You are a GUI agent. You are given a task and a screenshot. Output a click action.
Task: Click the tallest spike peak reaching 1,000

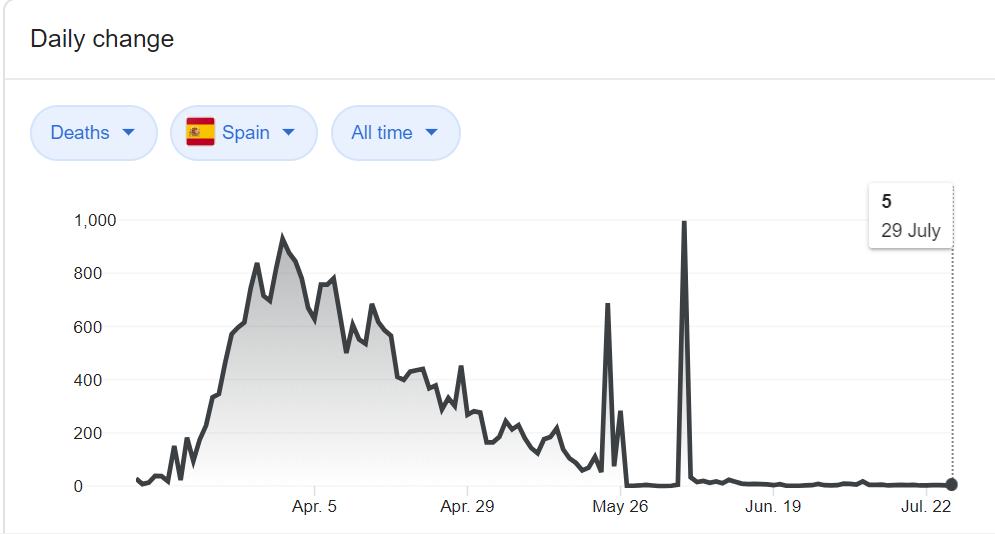(684, 222)
